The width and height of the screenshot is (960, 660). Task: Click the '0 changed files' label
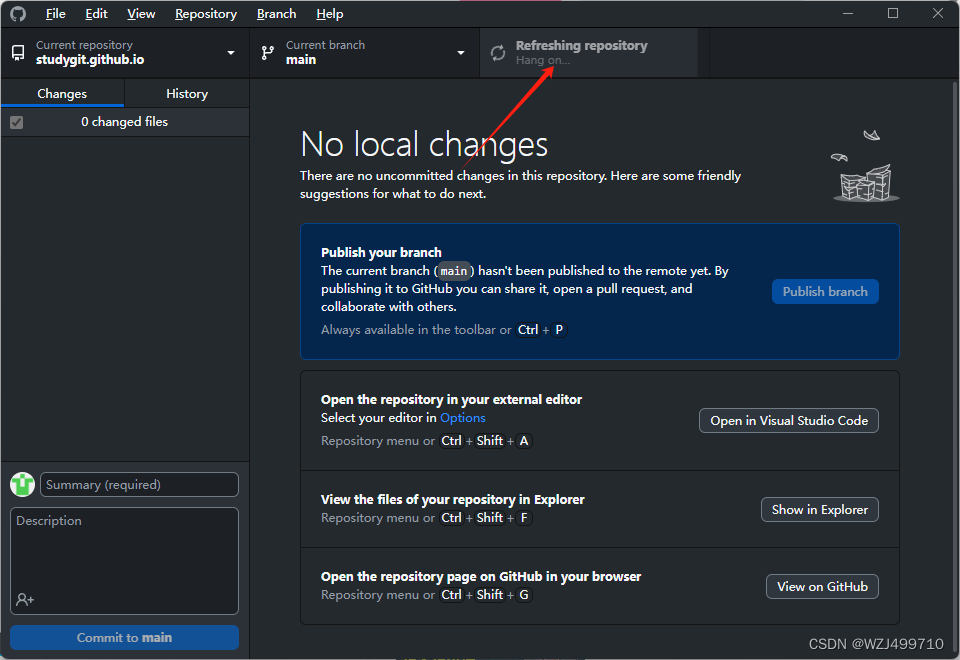(124, 122)
